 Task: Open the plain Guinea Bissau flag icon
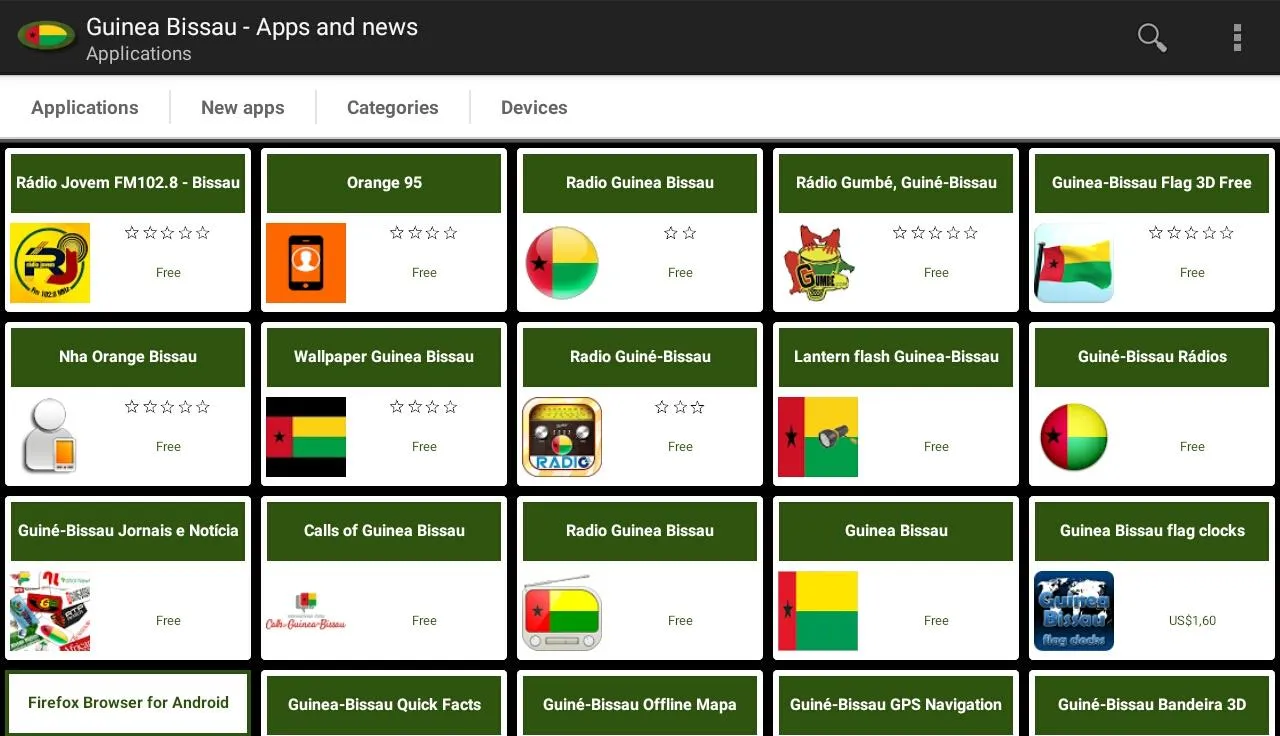coord(818,611)
